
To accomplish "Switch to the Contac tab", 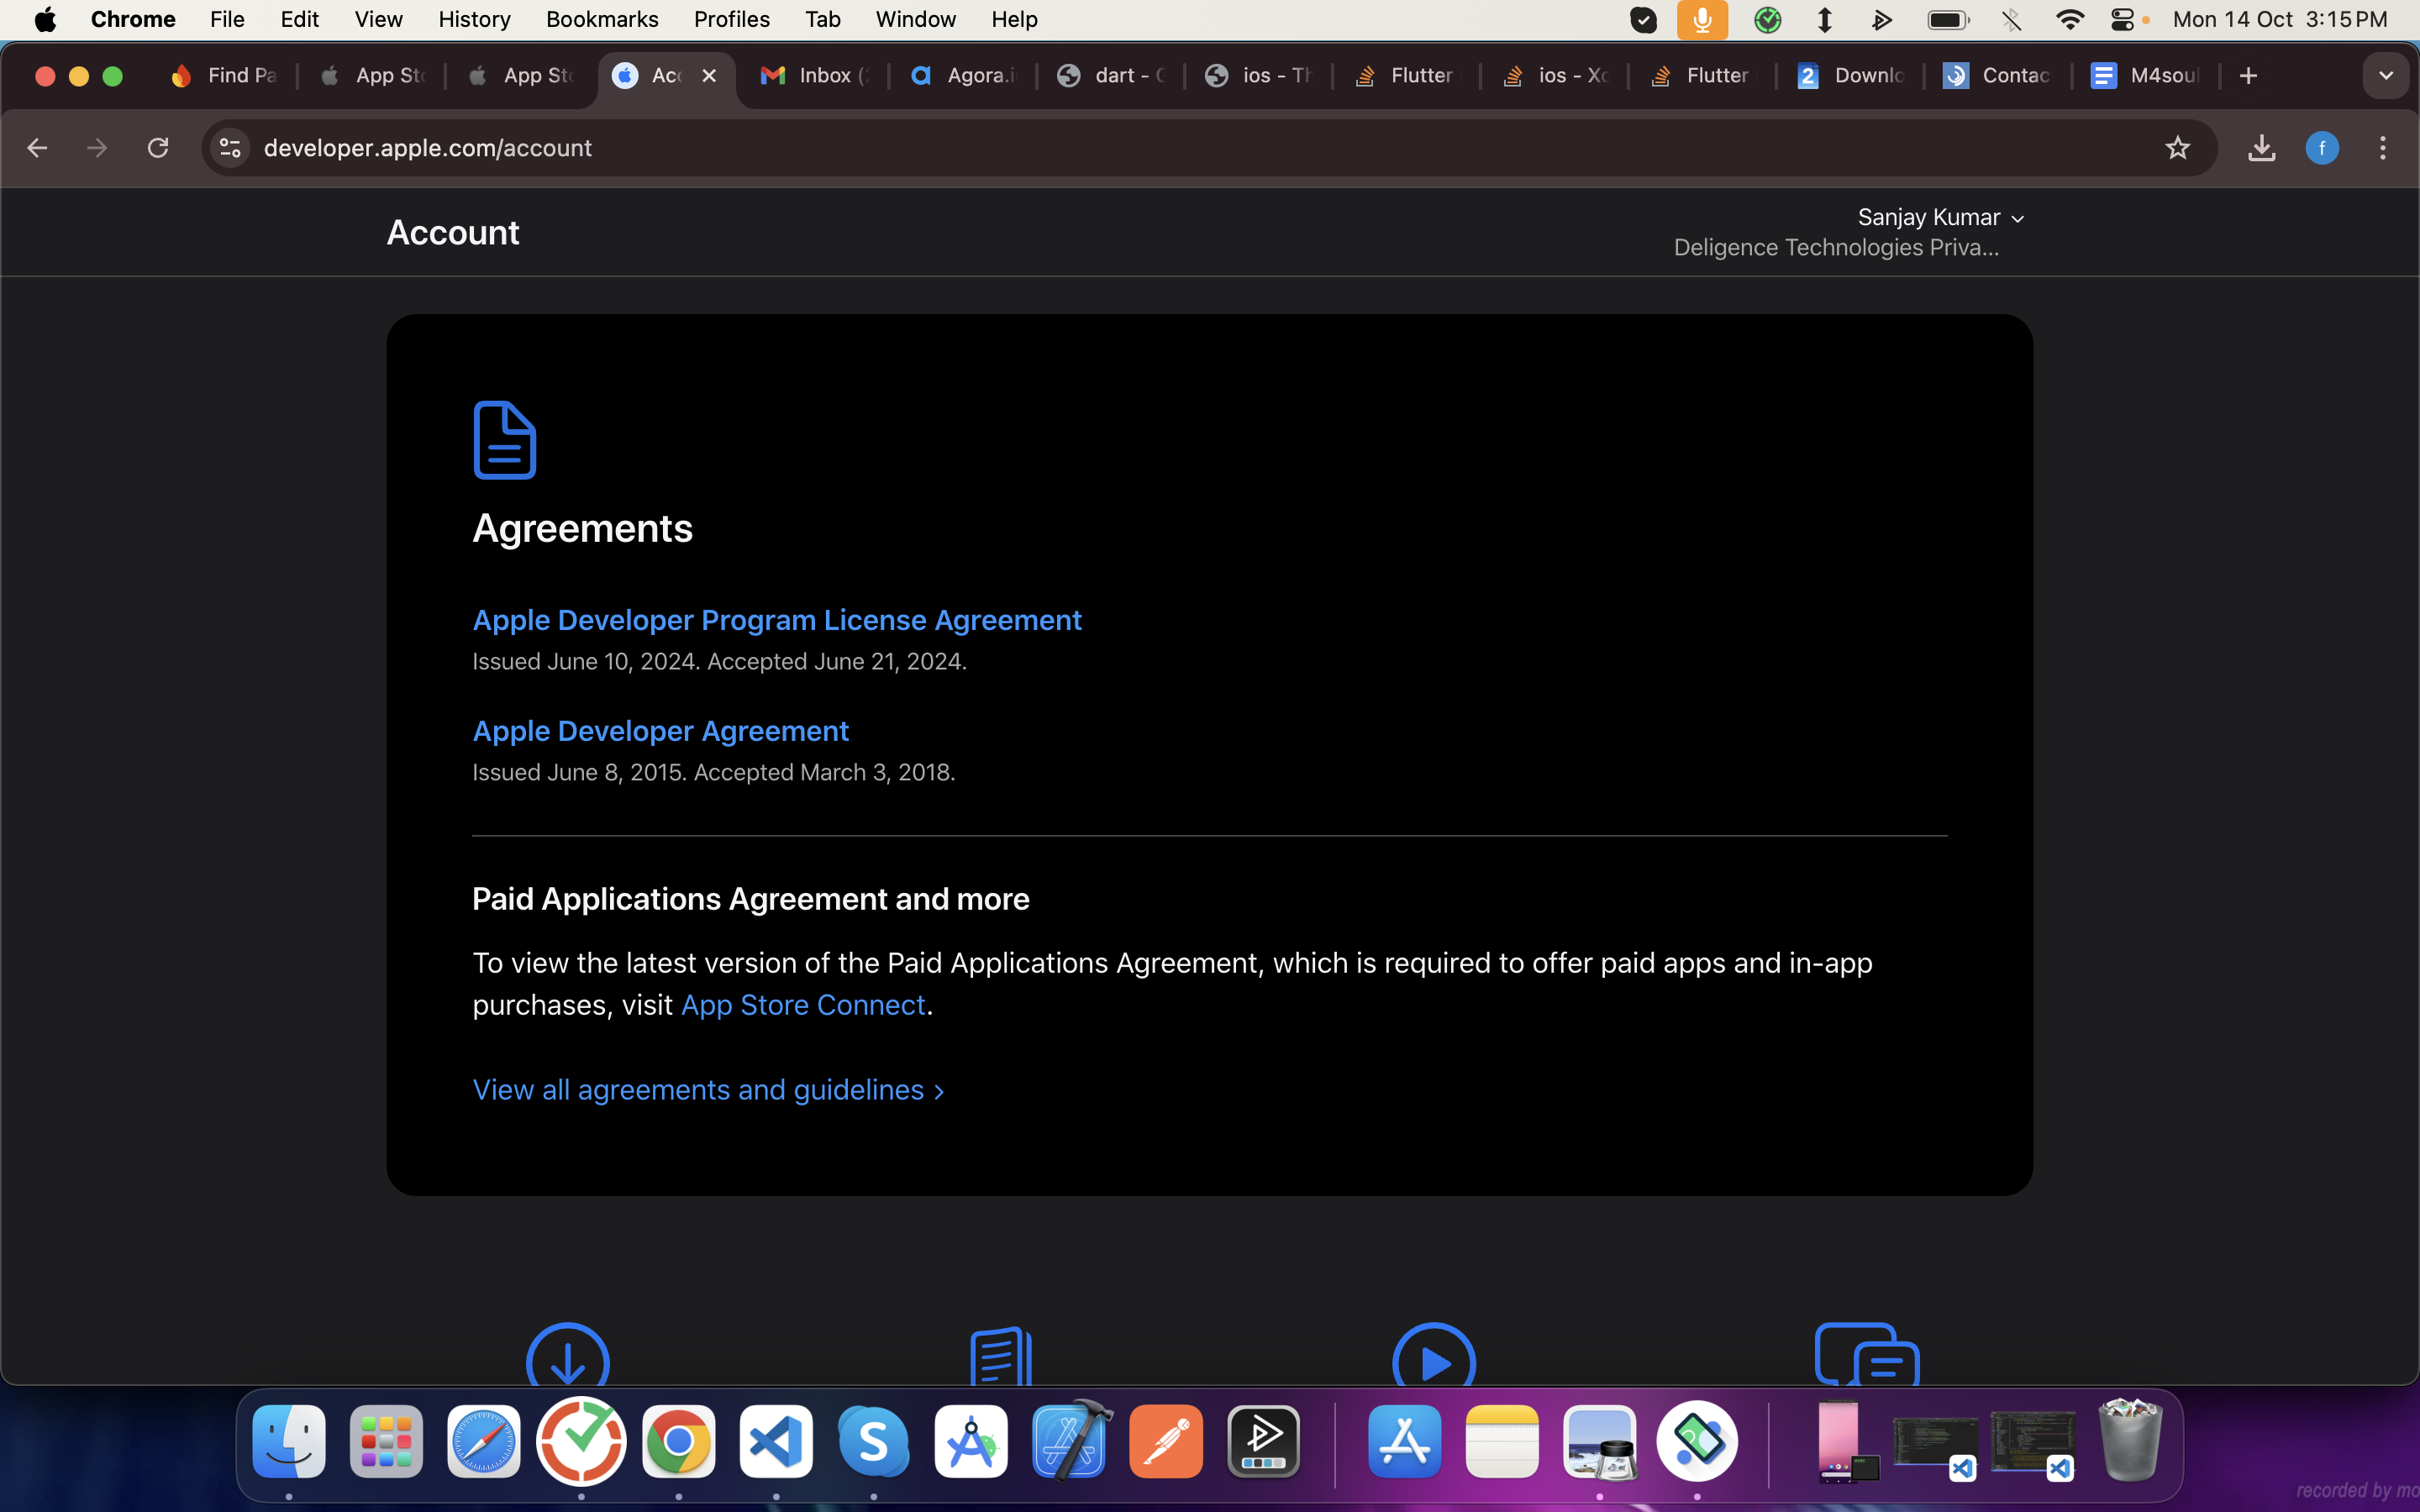I will 1998,76.
